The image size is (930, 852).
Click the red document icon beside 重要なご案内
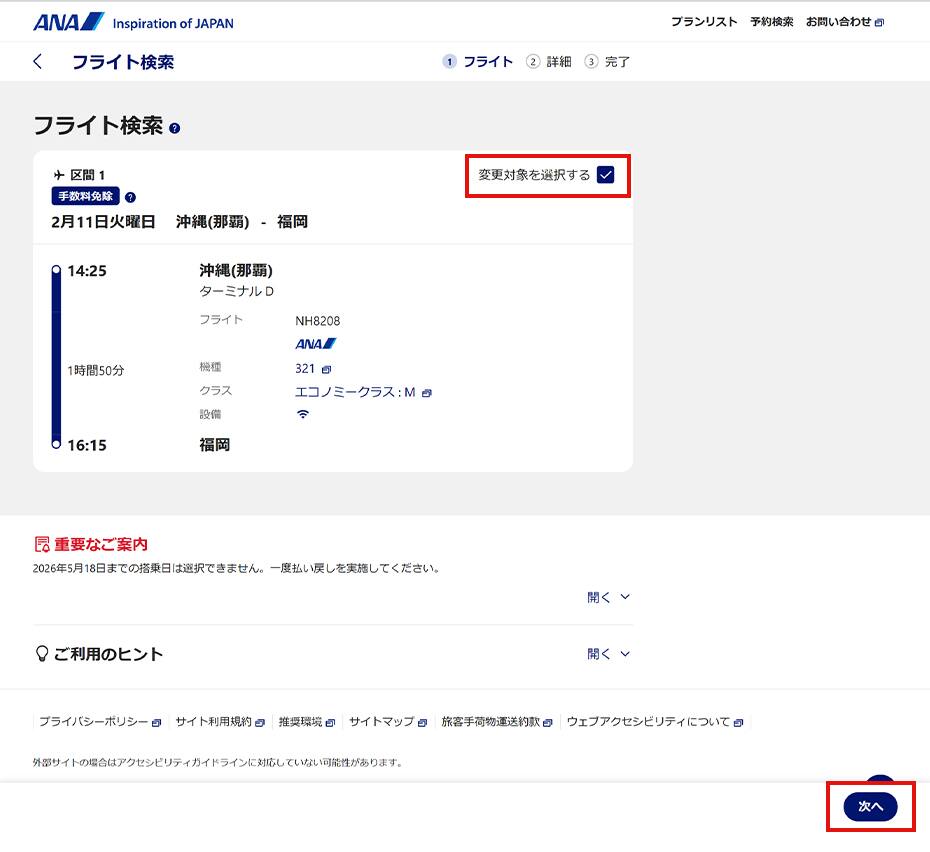click(41, 543)
